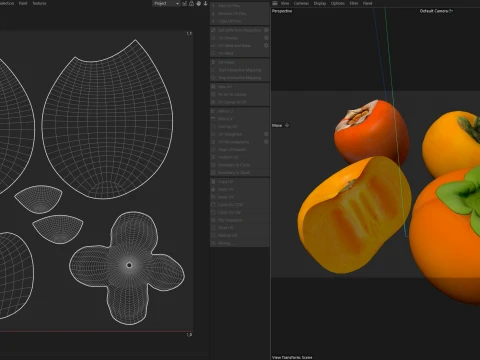
Task: Click the UV Weld command icon
Action: (x=214, y=53)
